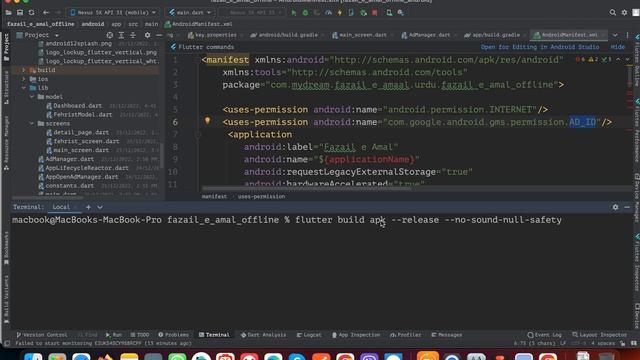
Task: Select AppOpenAdManager.dart file
Action: pos(82,177)
